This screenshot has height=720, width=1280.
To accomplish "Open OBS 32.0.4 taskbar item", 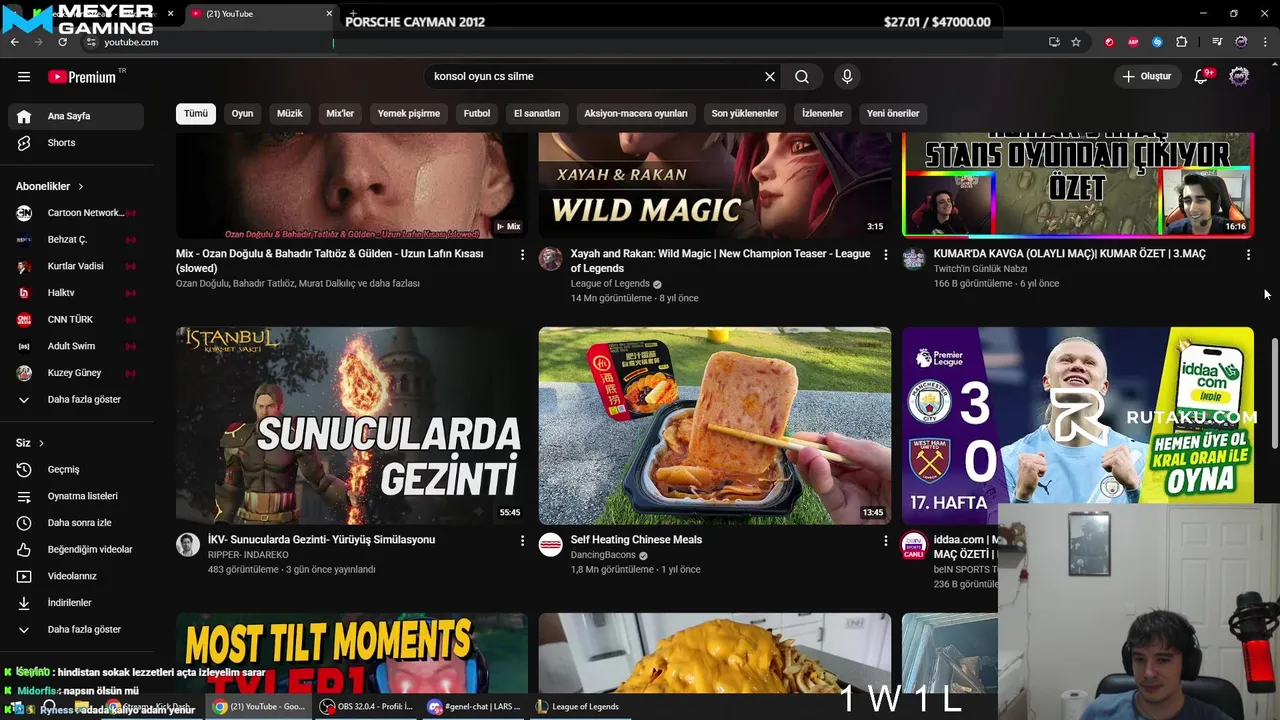I will 366,706.
